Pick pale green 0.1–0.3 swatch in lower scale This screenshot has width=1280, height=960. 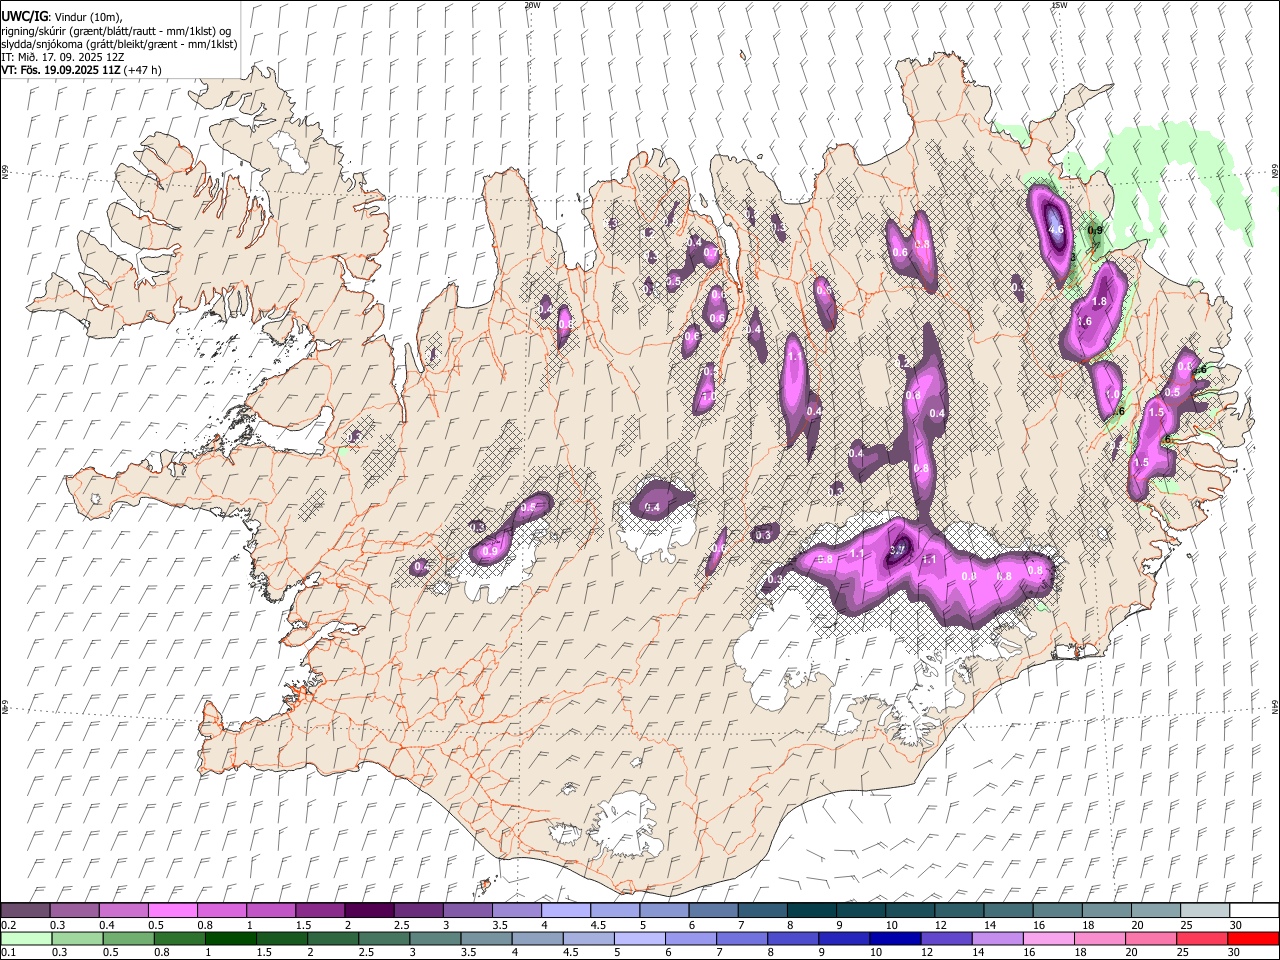[x=26, y=939]
